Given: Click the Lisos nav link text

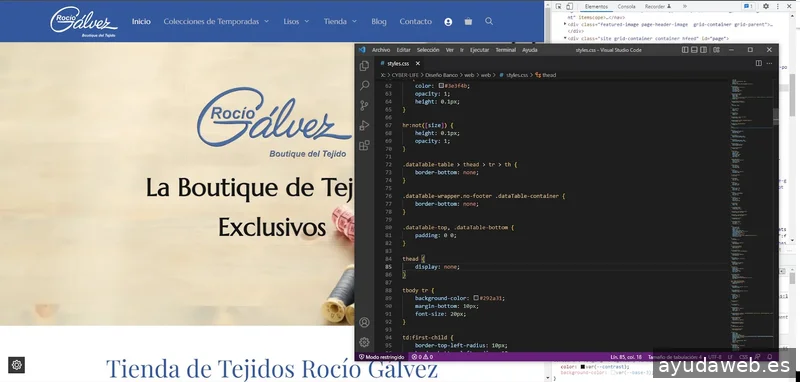Looking at the screenshot, I should click(291, 21).
